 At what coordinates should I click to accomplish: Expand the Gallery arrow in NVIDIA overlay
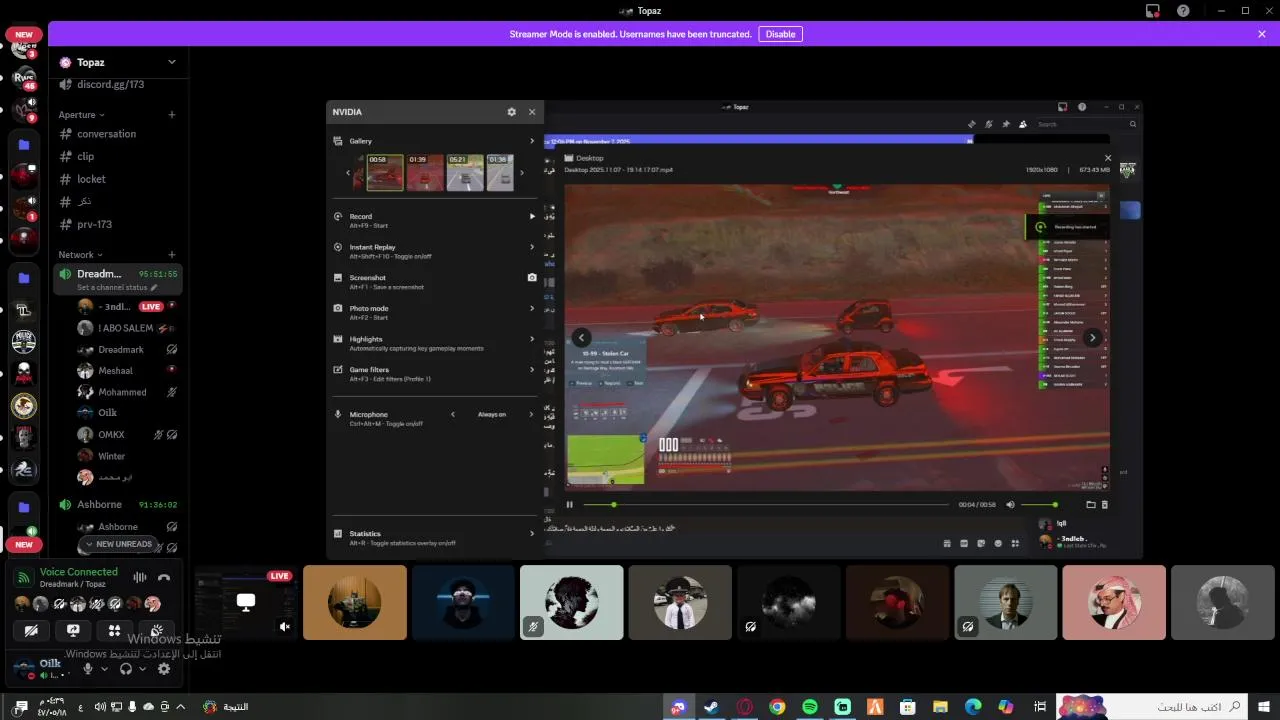[x=532, y=141]
